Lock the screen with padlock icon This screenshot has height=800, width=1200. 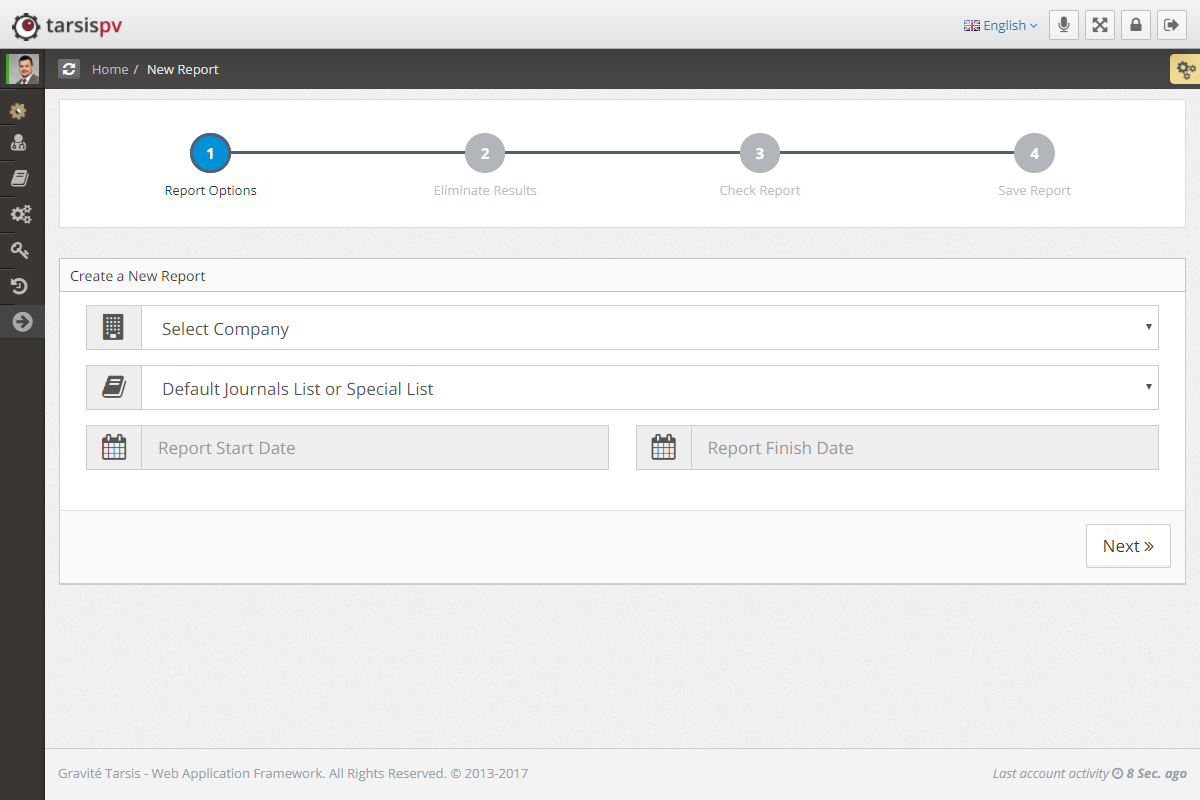pos(1135,25)
